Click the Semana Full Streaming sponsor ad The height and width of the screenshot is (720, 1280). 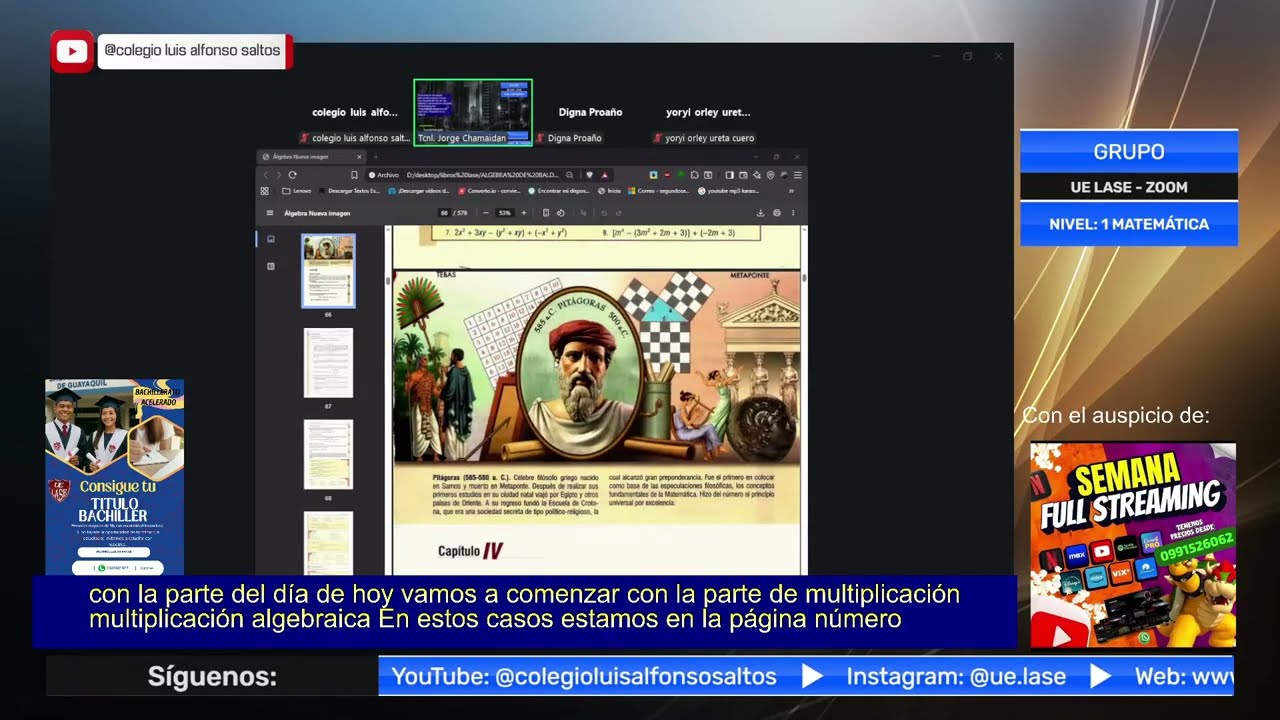pyautogui.click(x=1133, y=545)
